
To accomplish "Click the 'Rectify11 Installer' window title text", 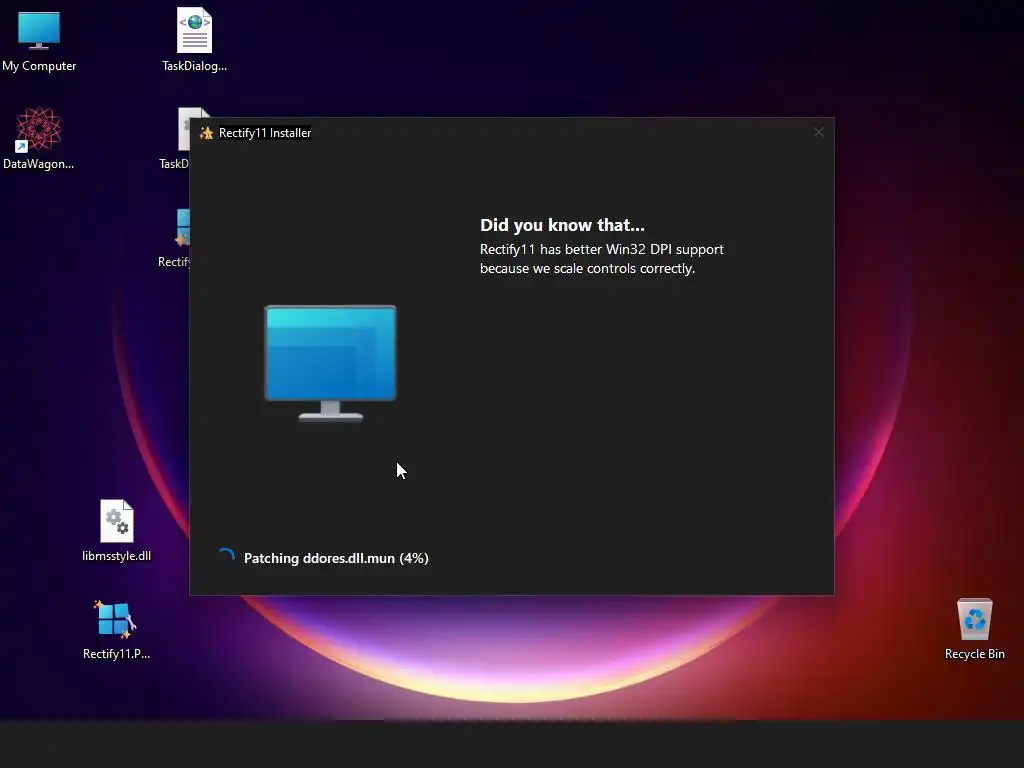I will [x=264, y=133].
